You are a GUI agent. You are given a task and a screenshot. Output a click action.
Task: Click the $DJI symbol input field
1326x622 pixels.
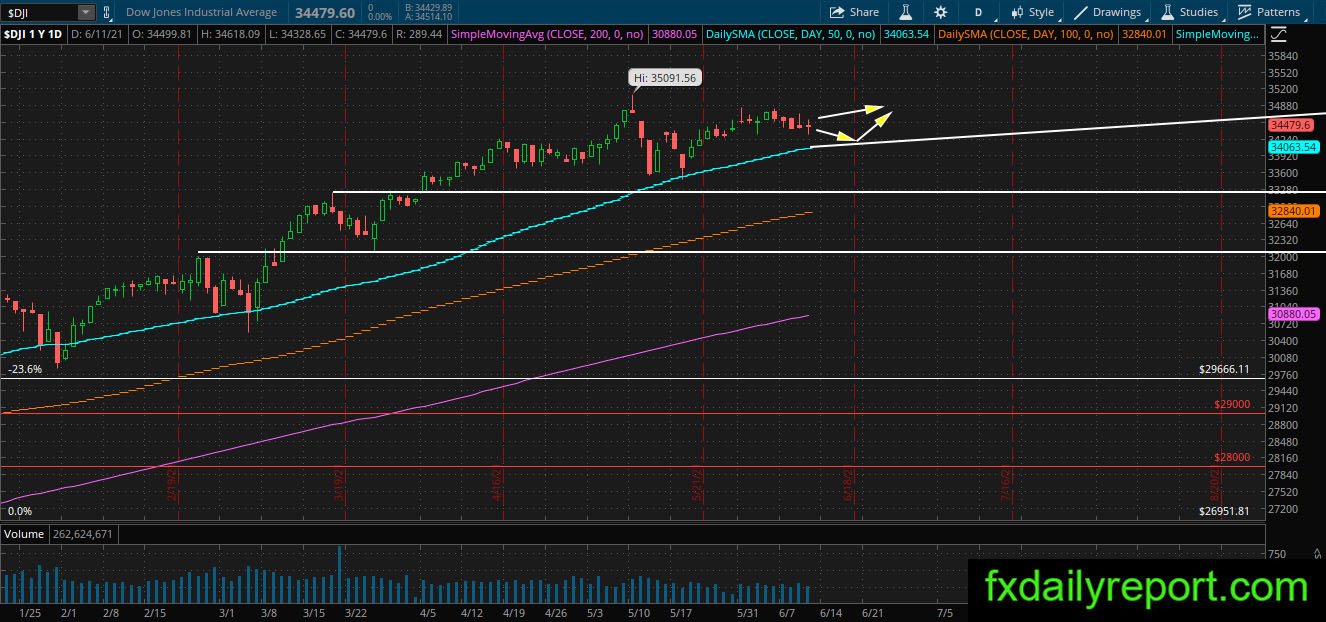(x=39, y=12)
